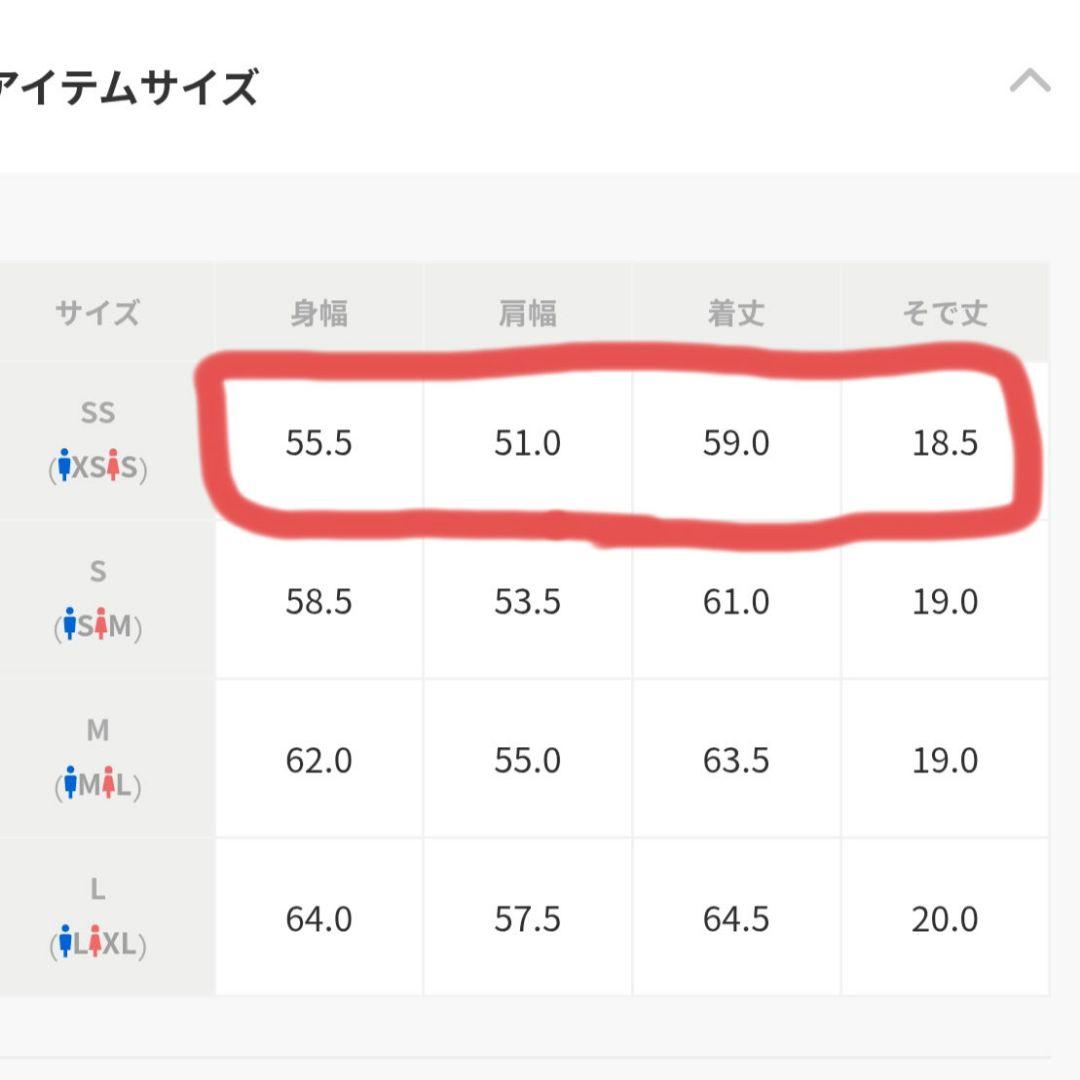Image resolution: width=1080 pixels, height=1080 pixels.
Task: Click the blue male icon in L row
Action: 65,941
